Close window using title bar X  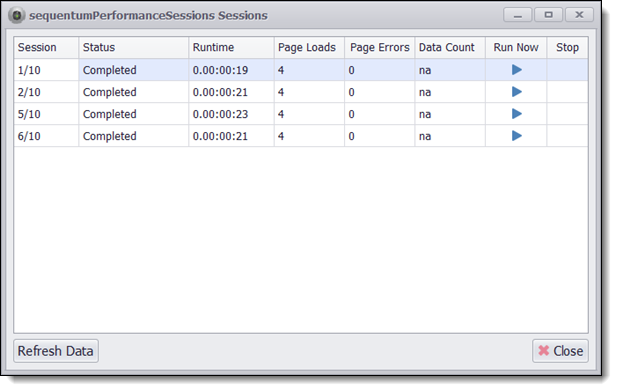click(x=579, y=15)
